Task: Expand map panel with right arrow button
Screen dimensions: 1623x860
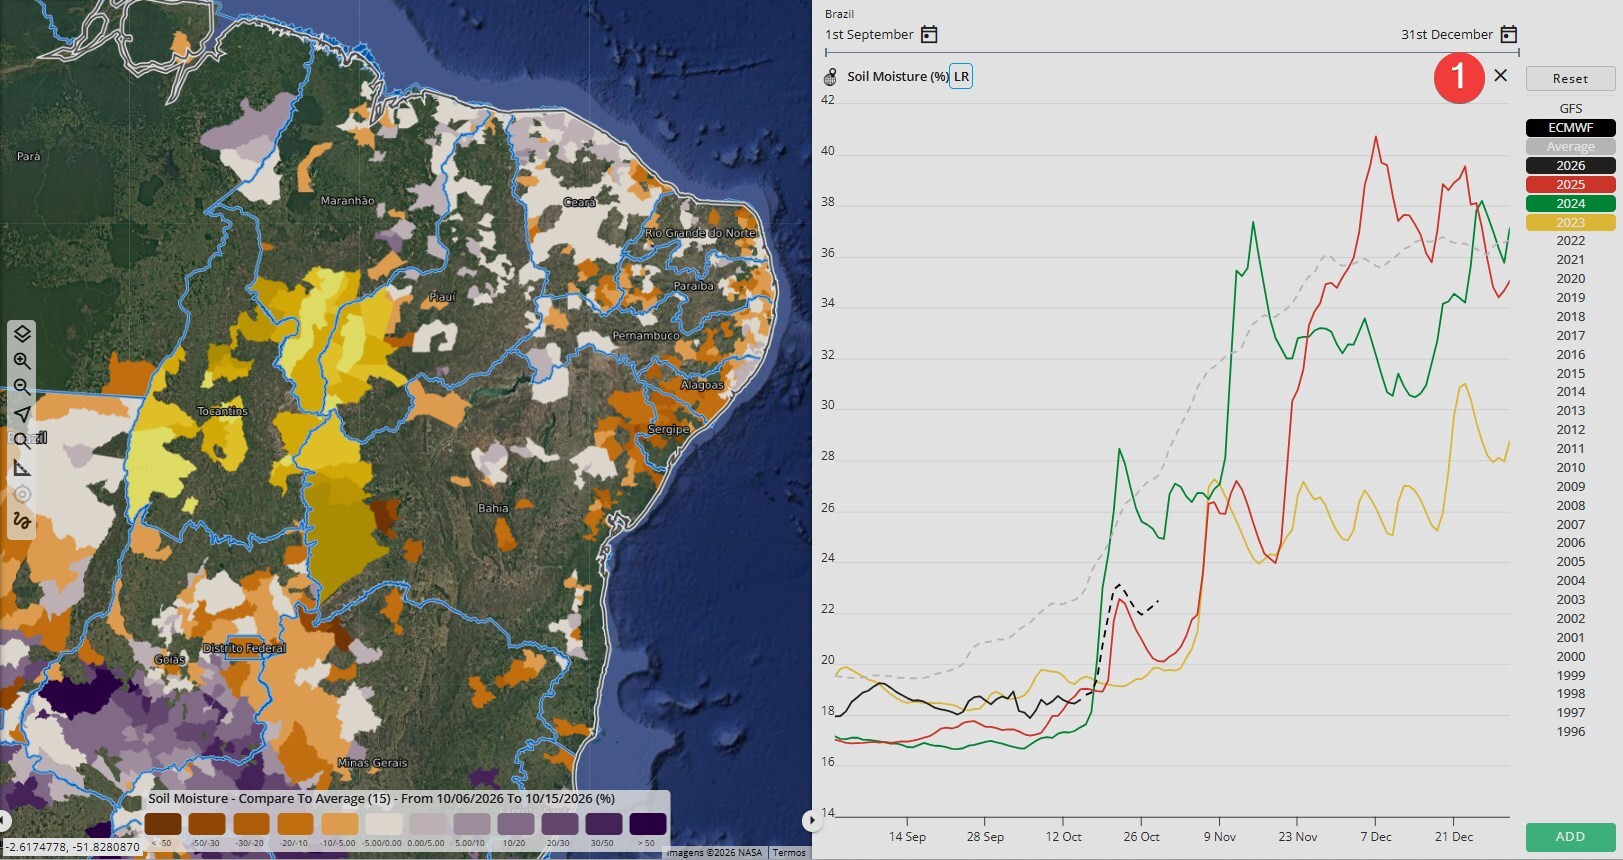Action: click(x=811, y=821)
